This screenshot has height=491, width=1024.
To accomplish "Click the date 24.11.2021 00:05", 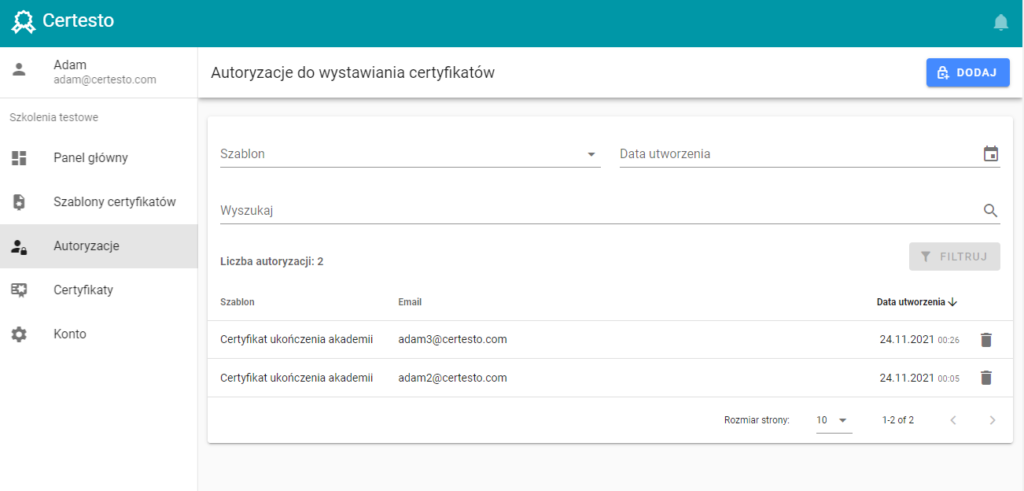I will coord(920,377).
